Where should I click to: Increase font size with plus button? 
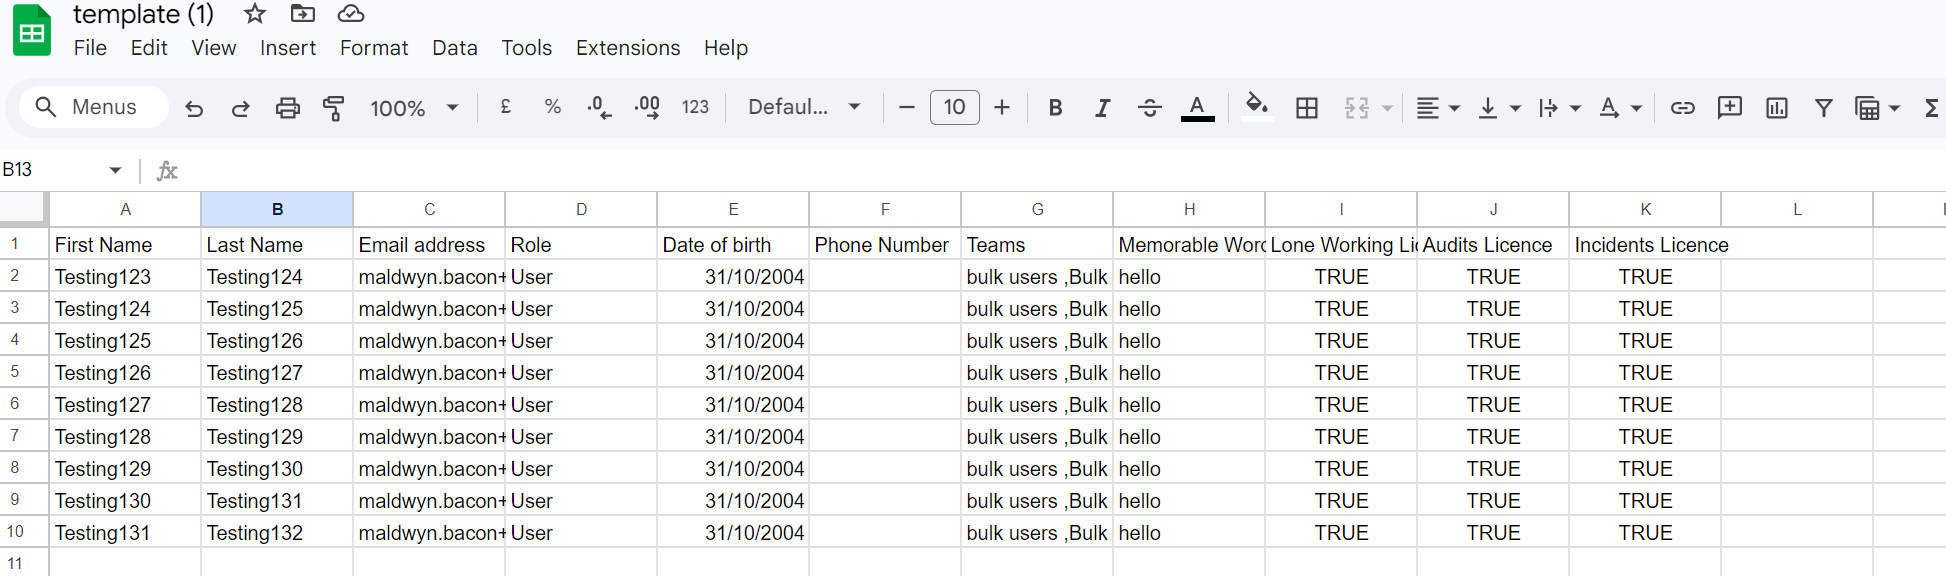pyautogui.click(x=1002, y=108)
